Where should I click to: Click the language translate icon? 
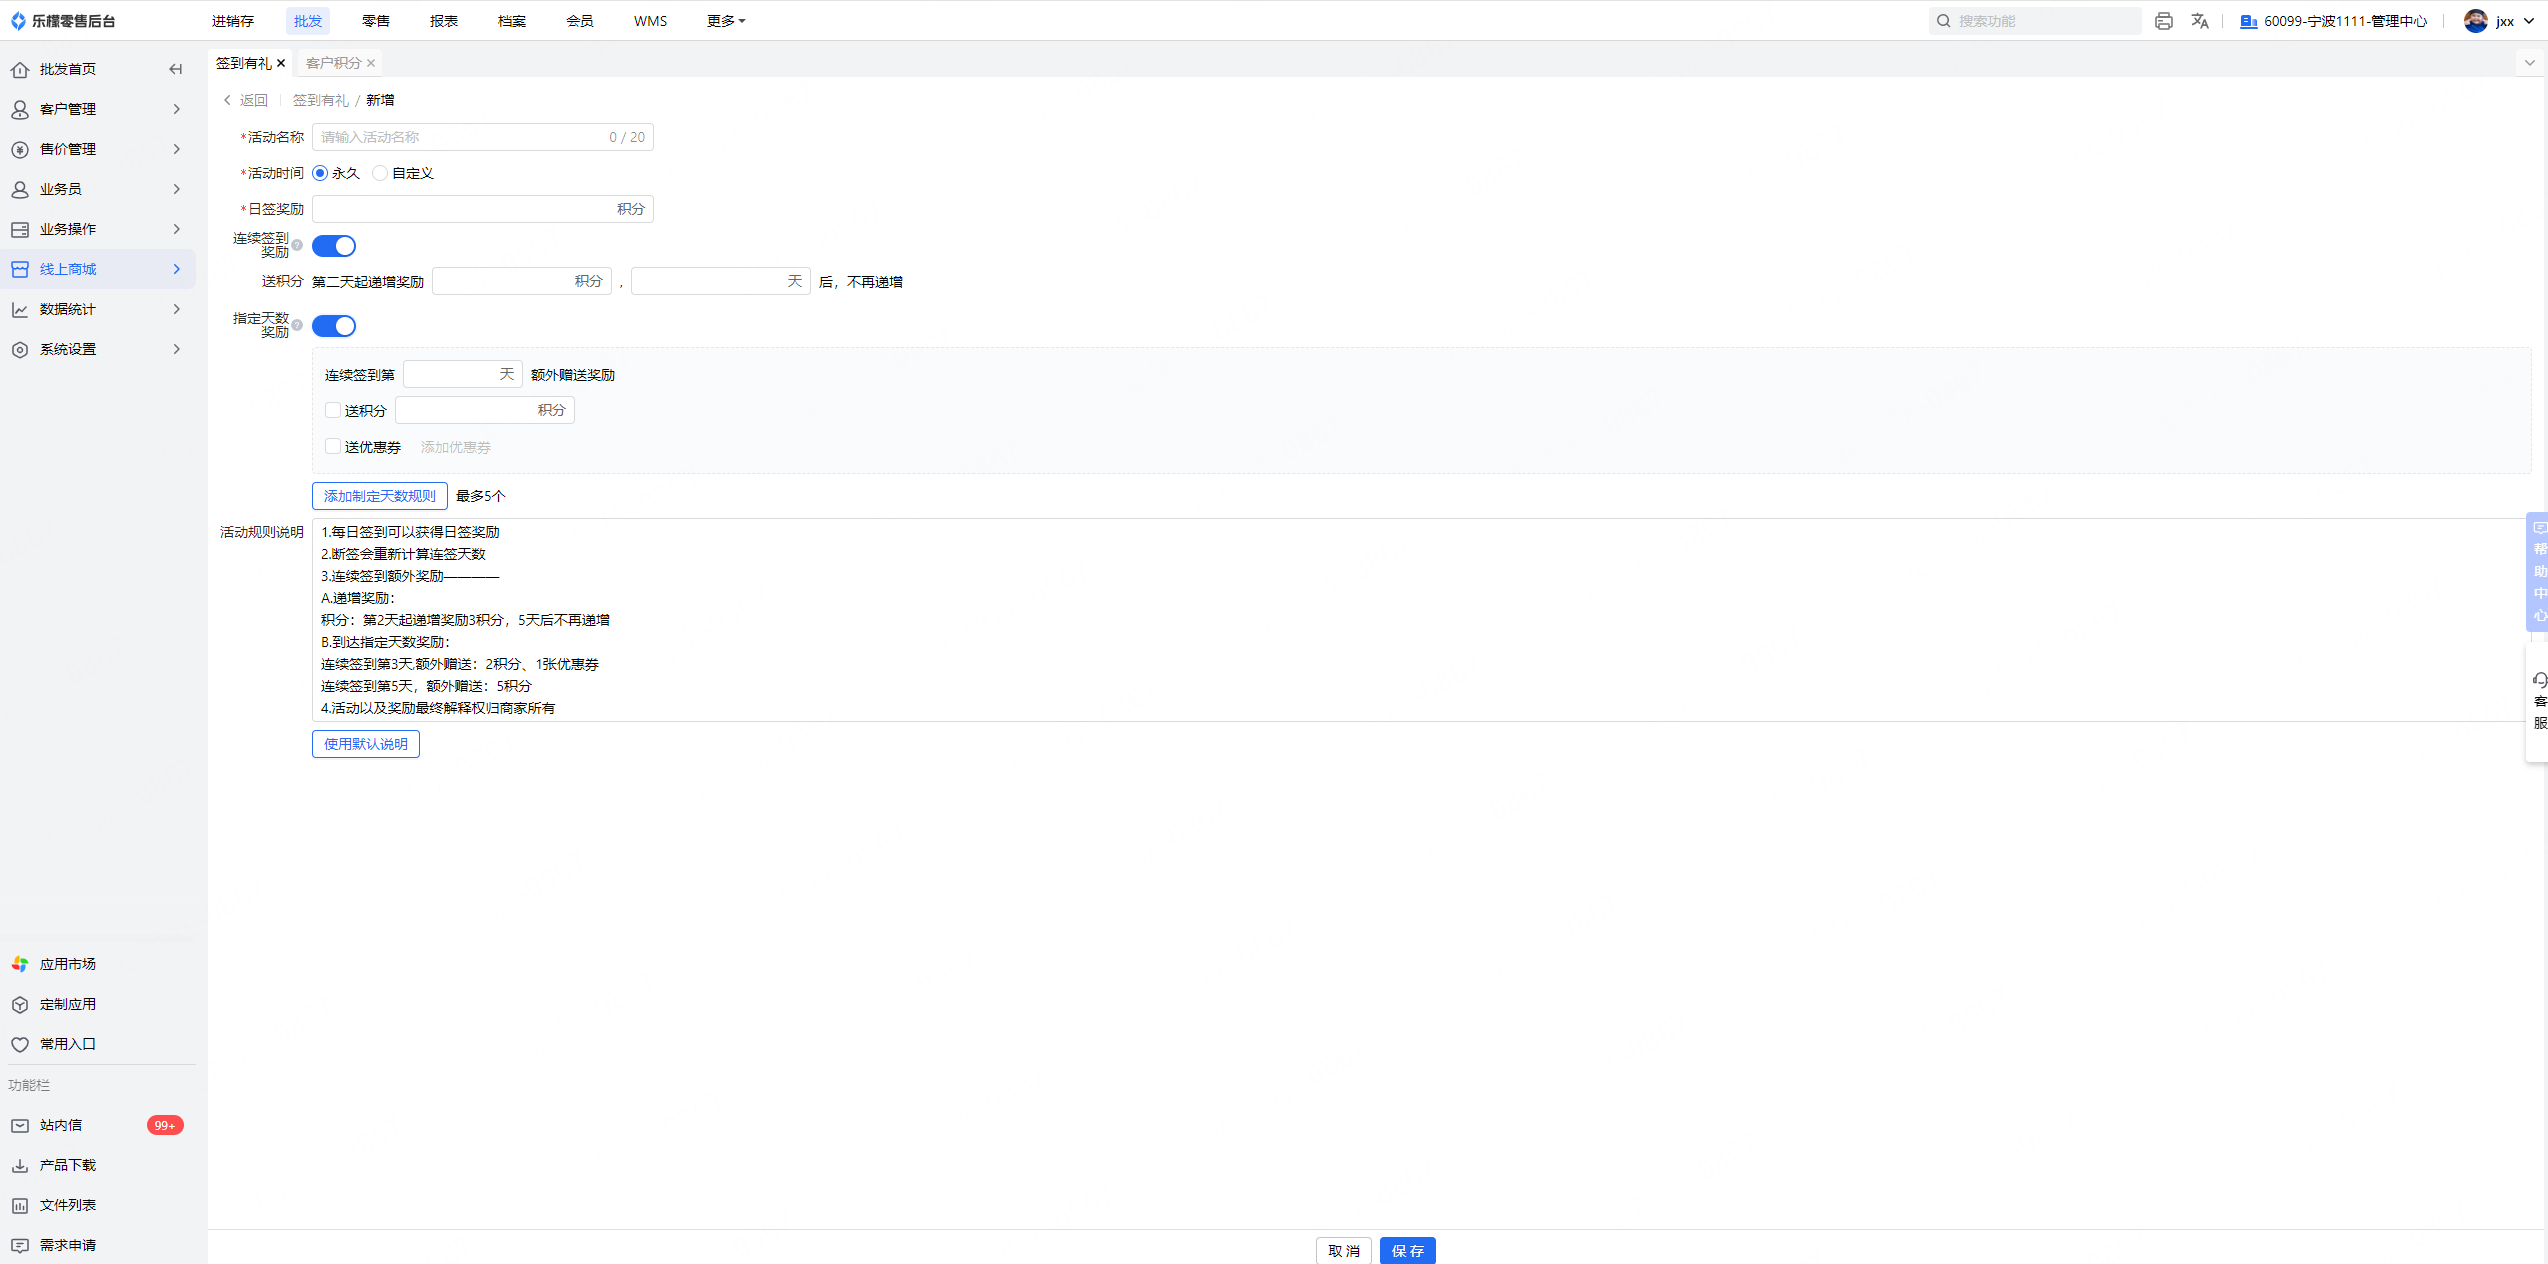(x=2199, y=21)
